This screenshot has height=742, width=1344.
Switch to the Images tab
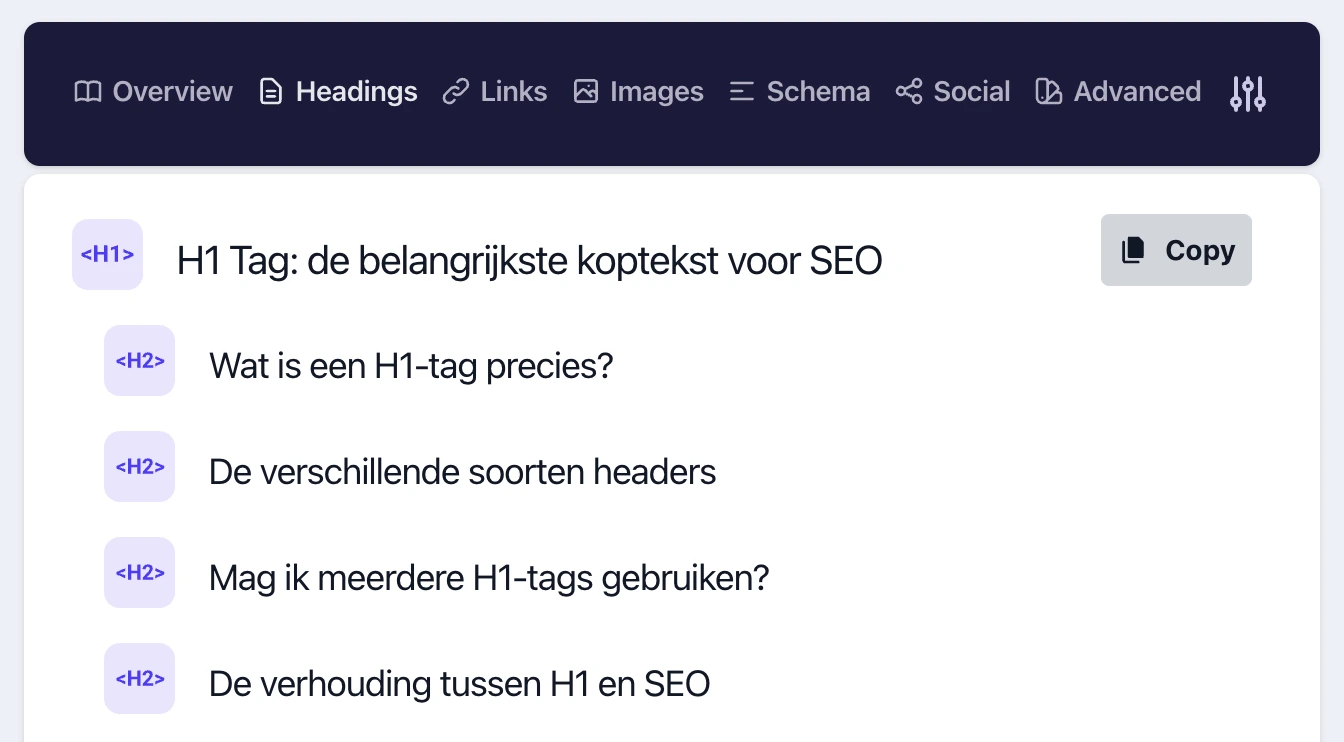pyautogui.click(x=655, y=91)
